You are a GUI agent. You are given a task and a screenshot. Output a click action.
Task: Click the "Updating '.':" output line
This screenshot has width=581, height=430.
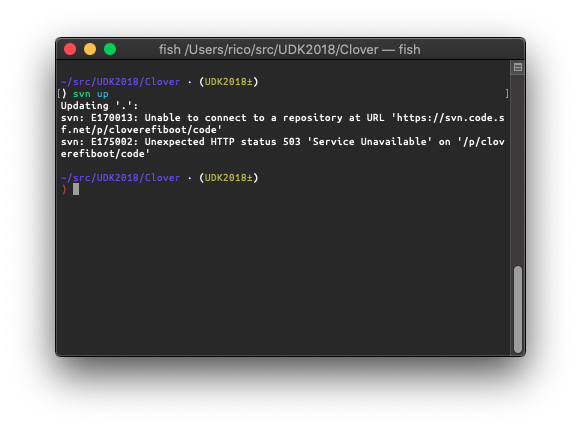[99, 106]
